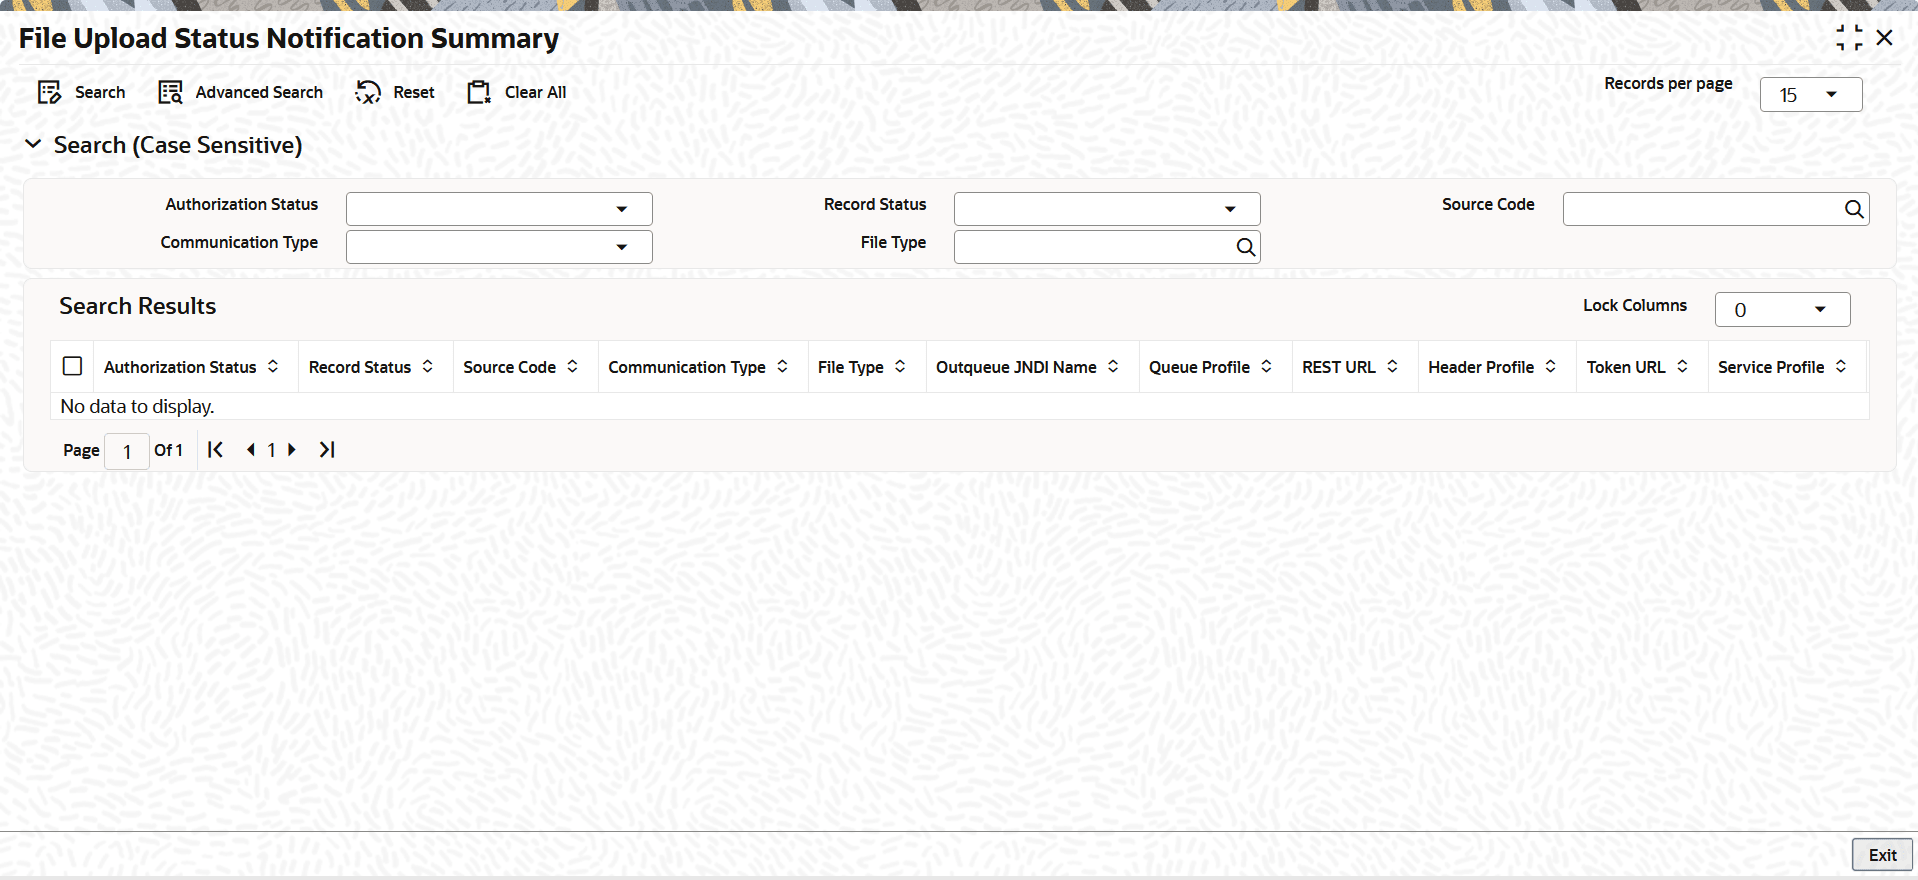Image resolution: width=1918 pixels, height=880 pixels.
Task: Click the Service Profile header text
Action: pos(1771,367)
